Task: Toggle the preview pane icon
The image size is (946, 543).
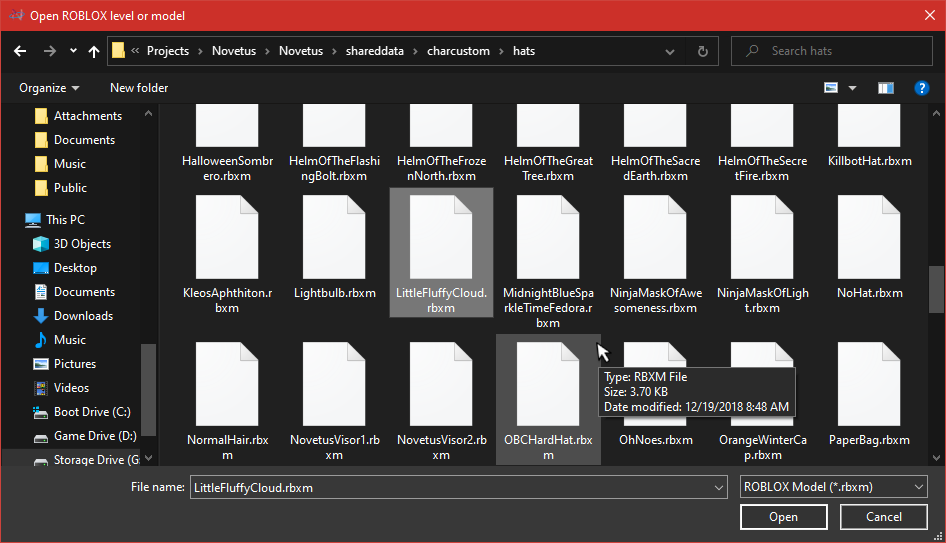Action: point(885,88)
